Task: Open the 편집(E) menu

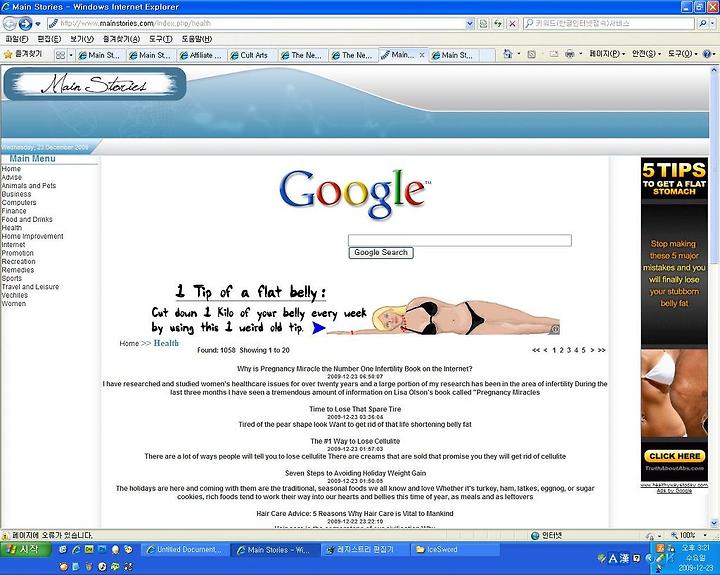Action: pos(49,39)
